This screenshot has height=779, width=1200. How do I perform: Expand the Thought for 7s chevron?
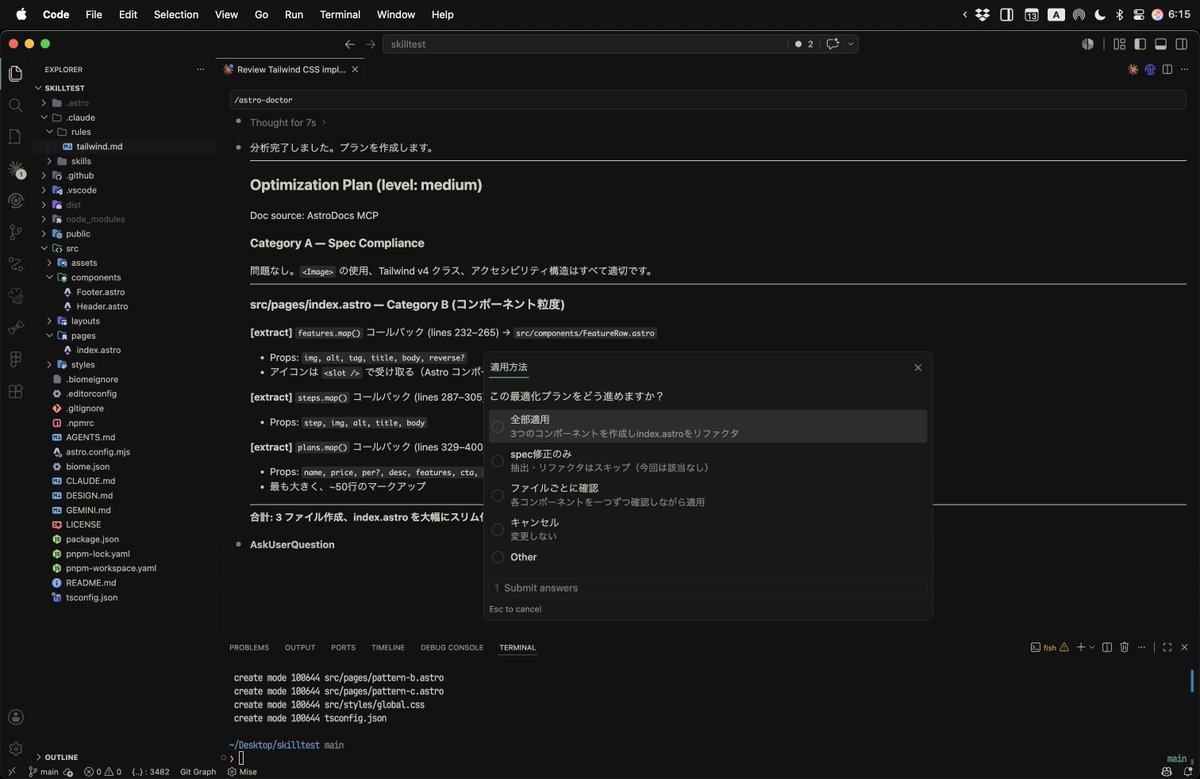(x=324, y=122)
